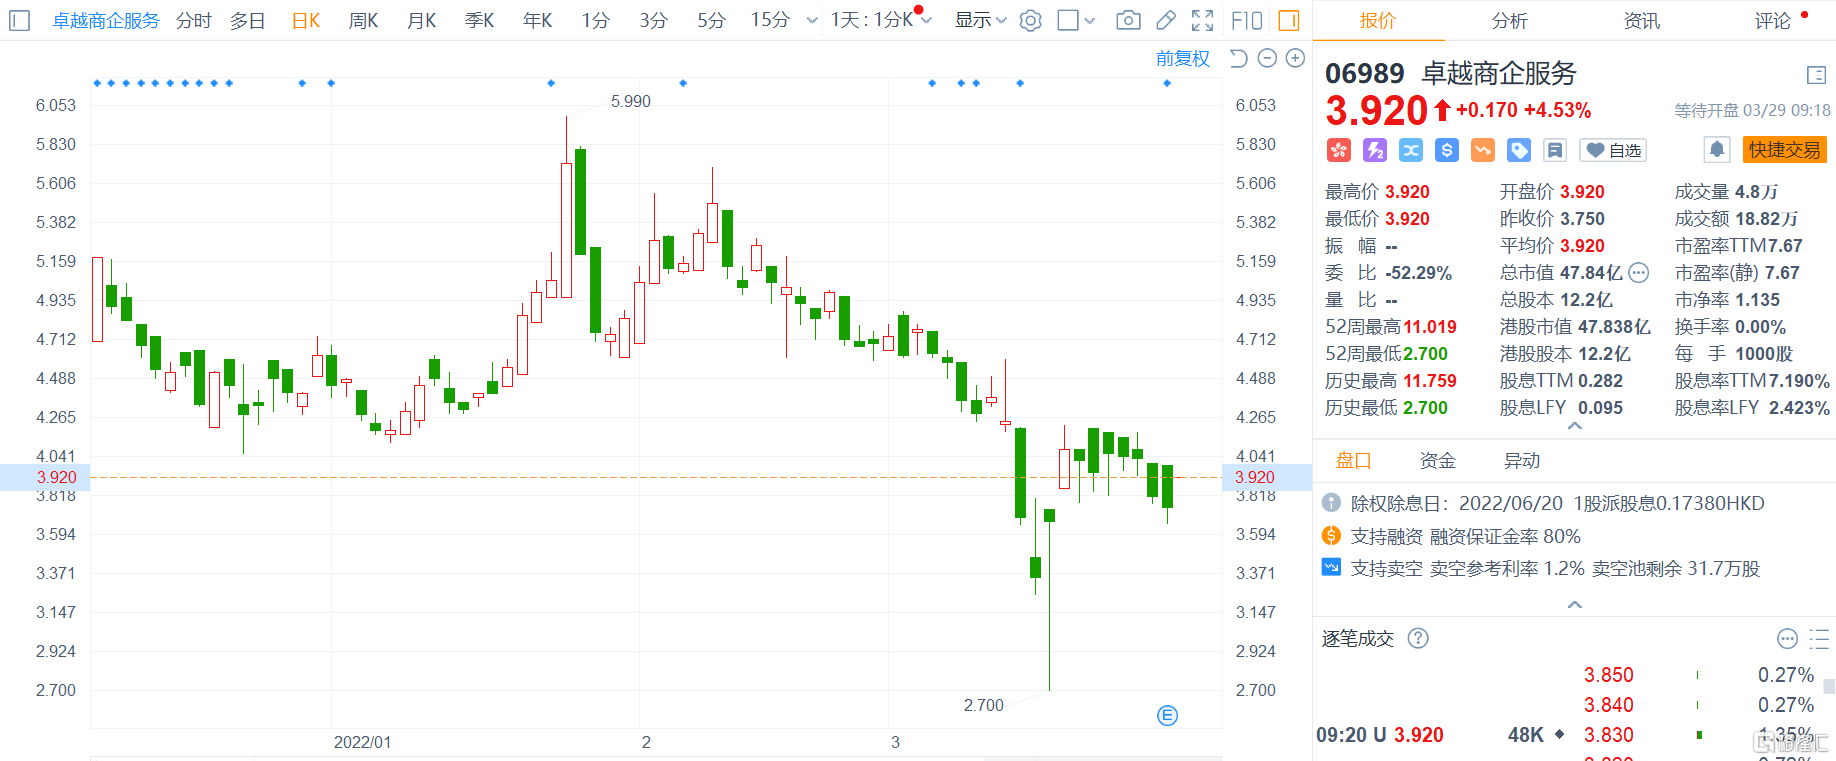Add stock to 自选 watchlist
Viewport: 1836px width, 761px height.
coord(1613,150)
